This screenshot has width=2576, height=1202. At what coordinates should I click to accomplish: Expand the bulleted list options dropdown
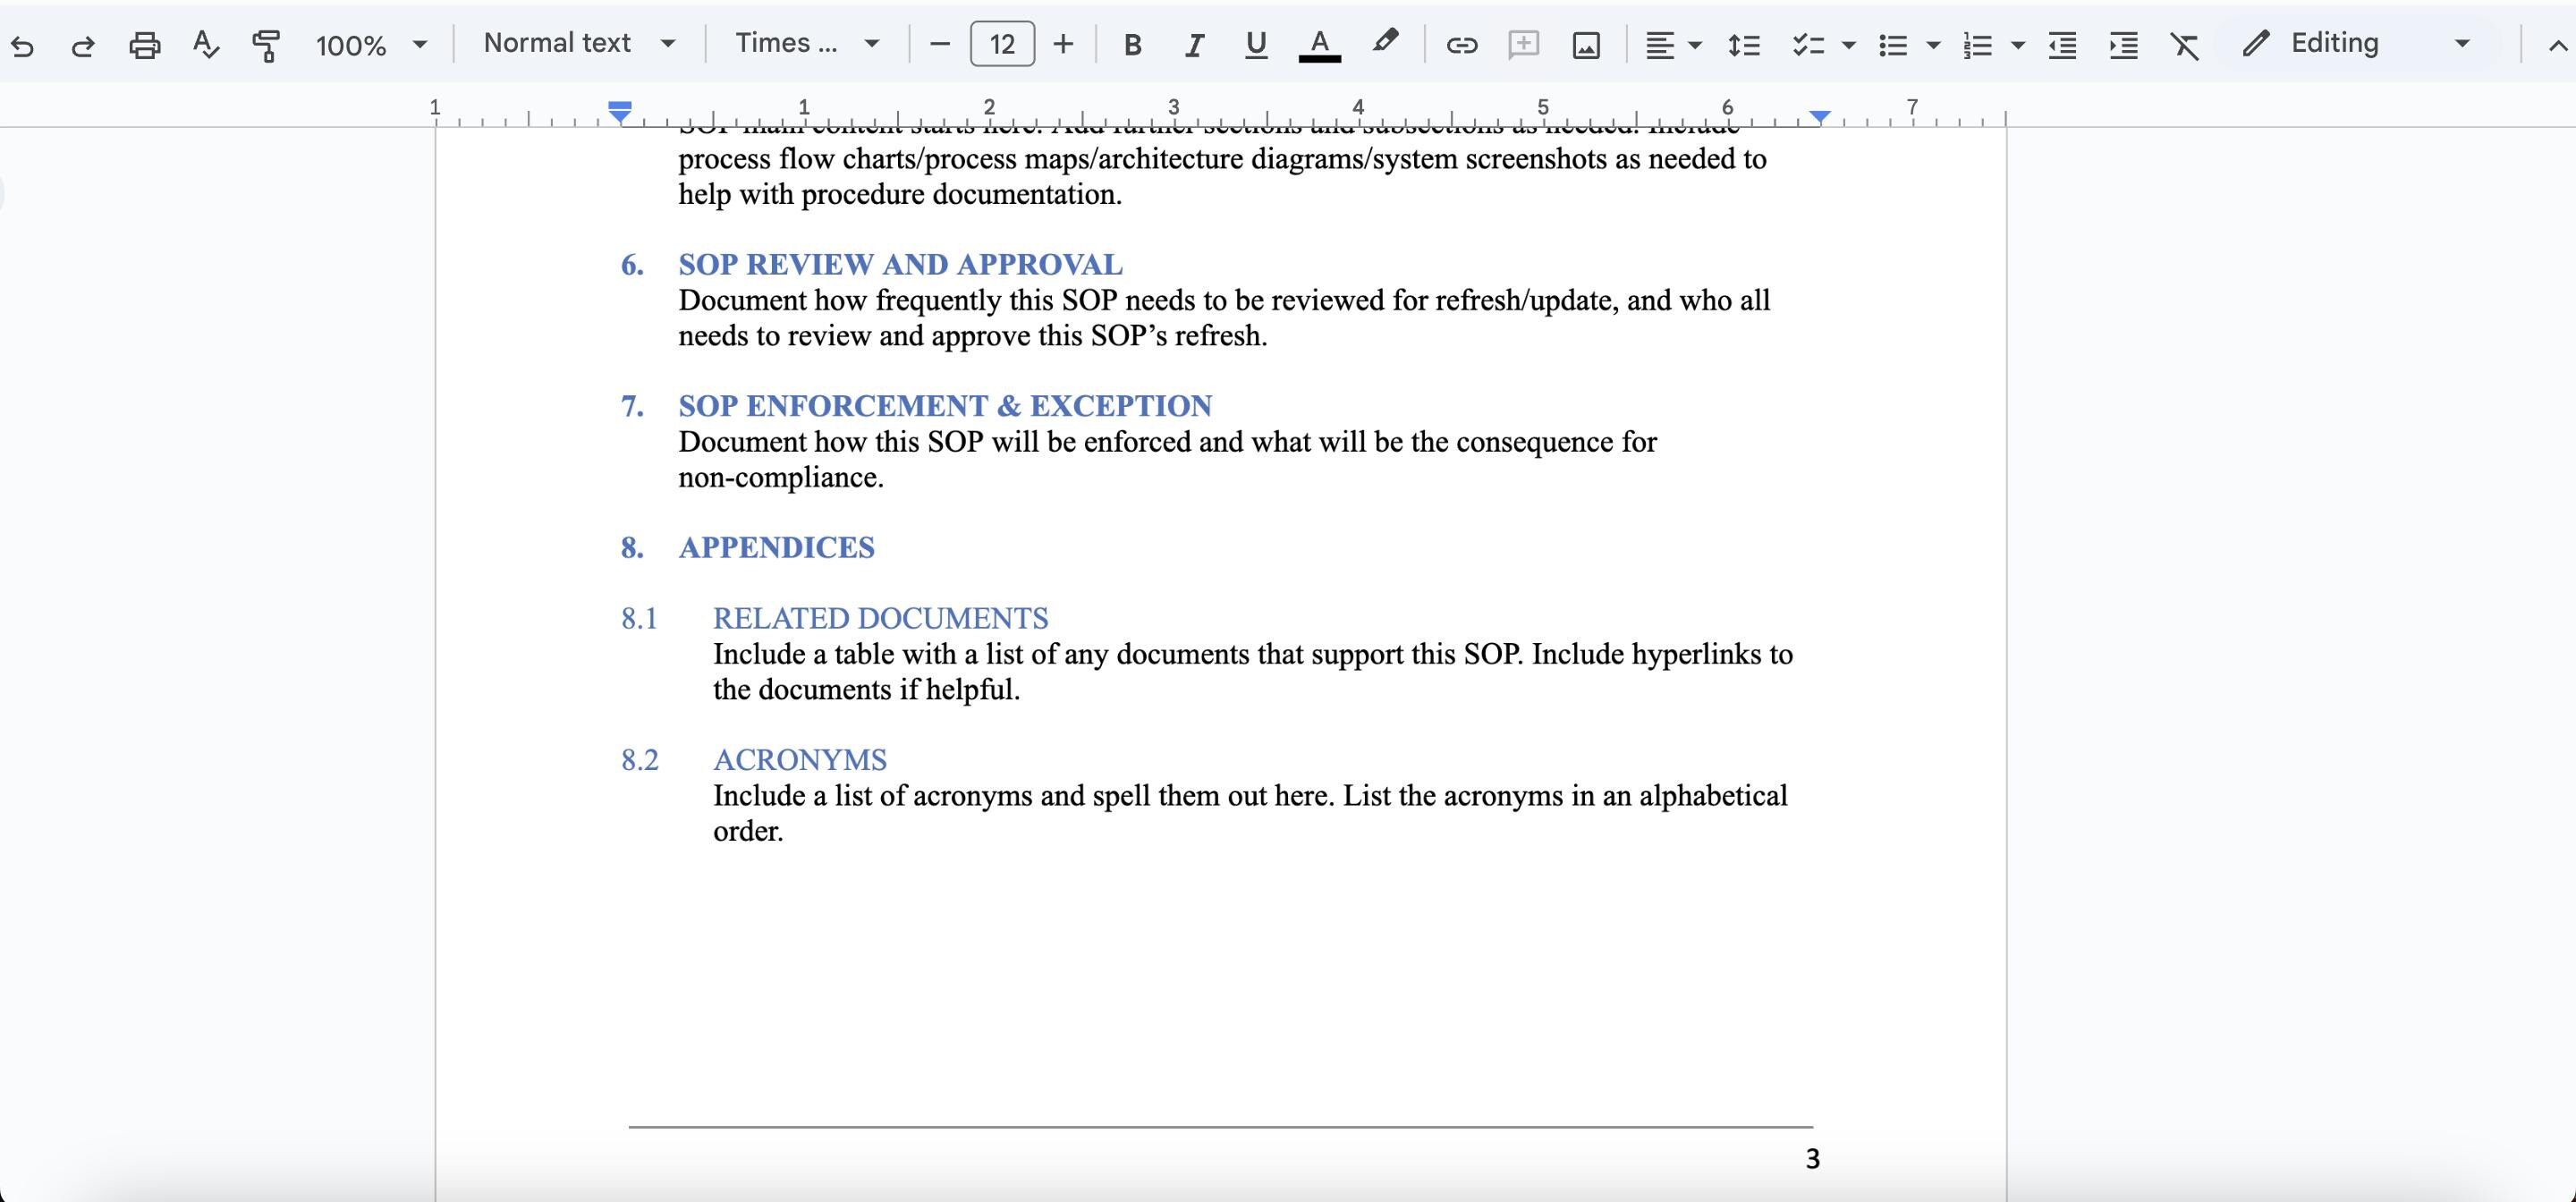pos(1931,45)
